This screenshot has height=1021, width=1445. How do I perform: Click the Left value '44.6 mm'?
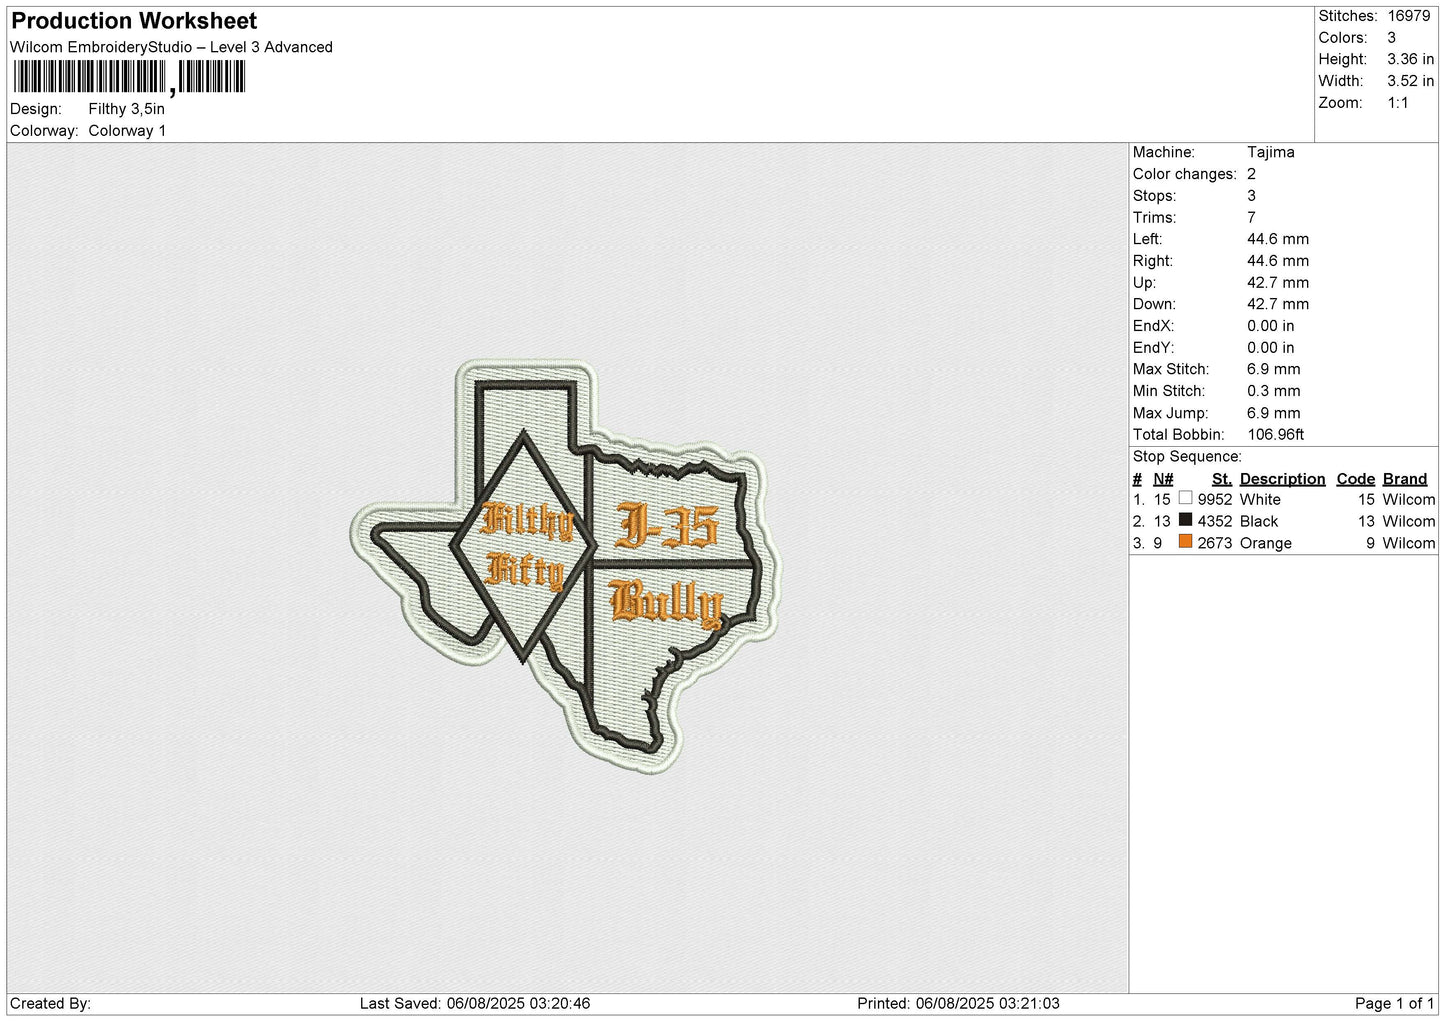pyautogui.click(x=1278, y=239)
